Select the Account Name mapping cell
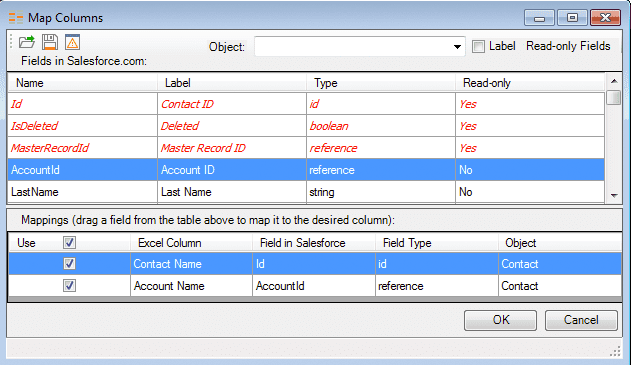 pos(191,286)
